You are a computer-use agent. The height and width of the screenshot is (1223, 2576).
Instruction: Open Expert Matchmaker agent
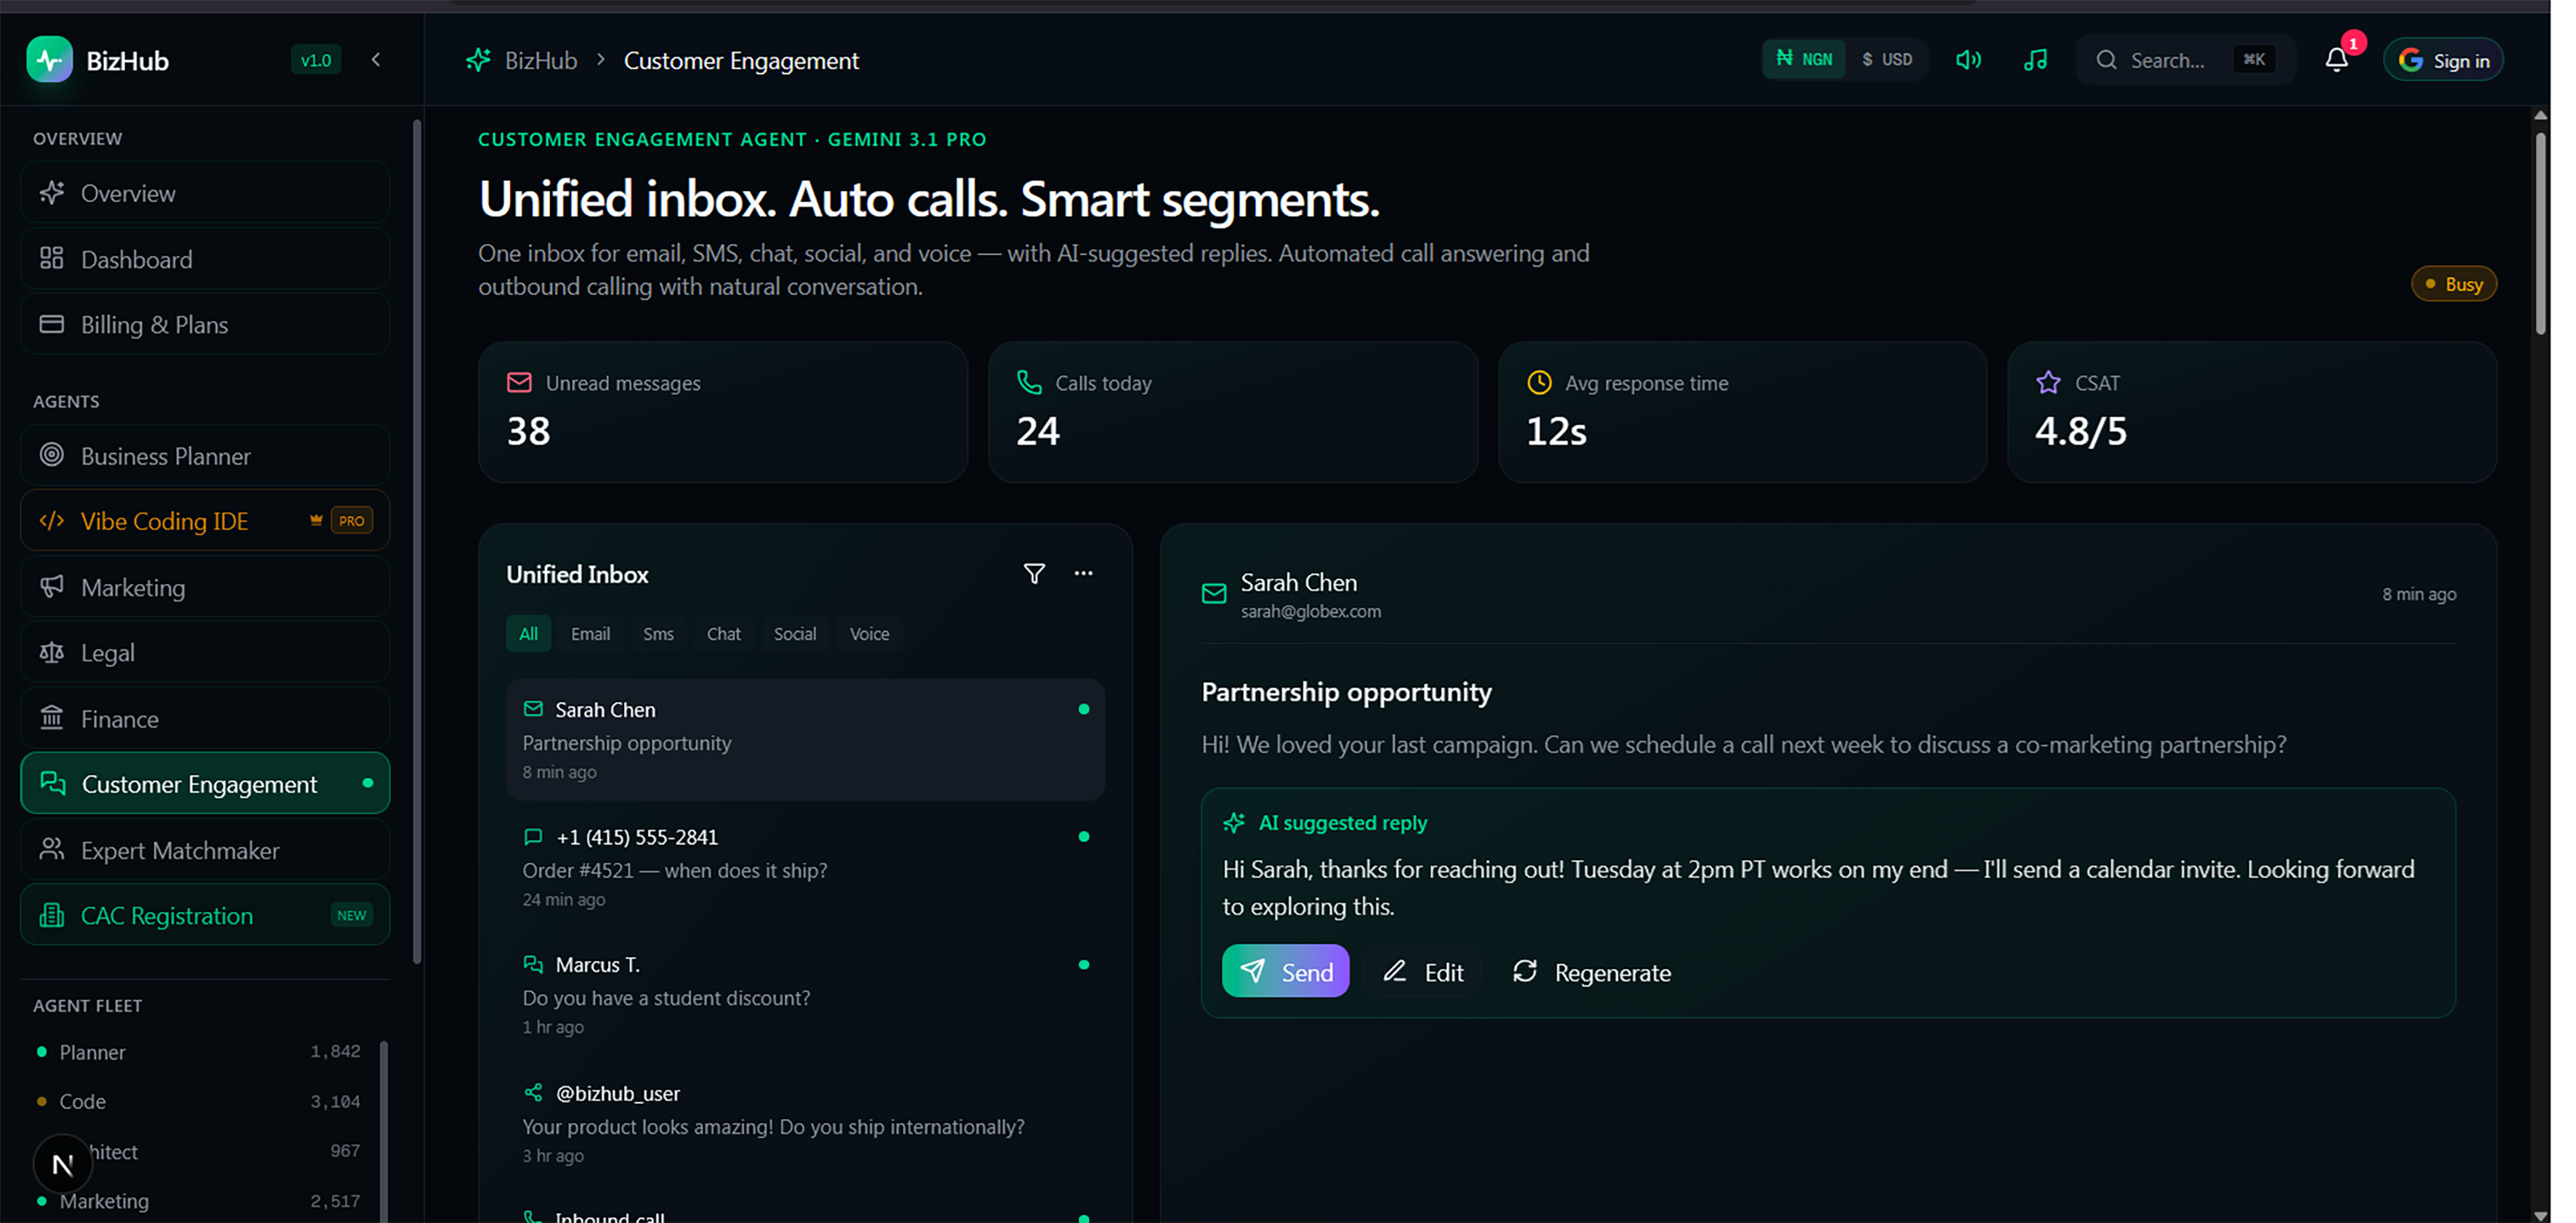point(205,850)
